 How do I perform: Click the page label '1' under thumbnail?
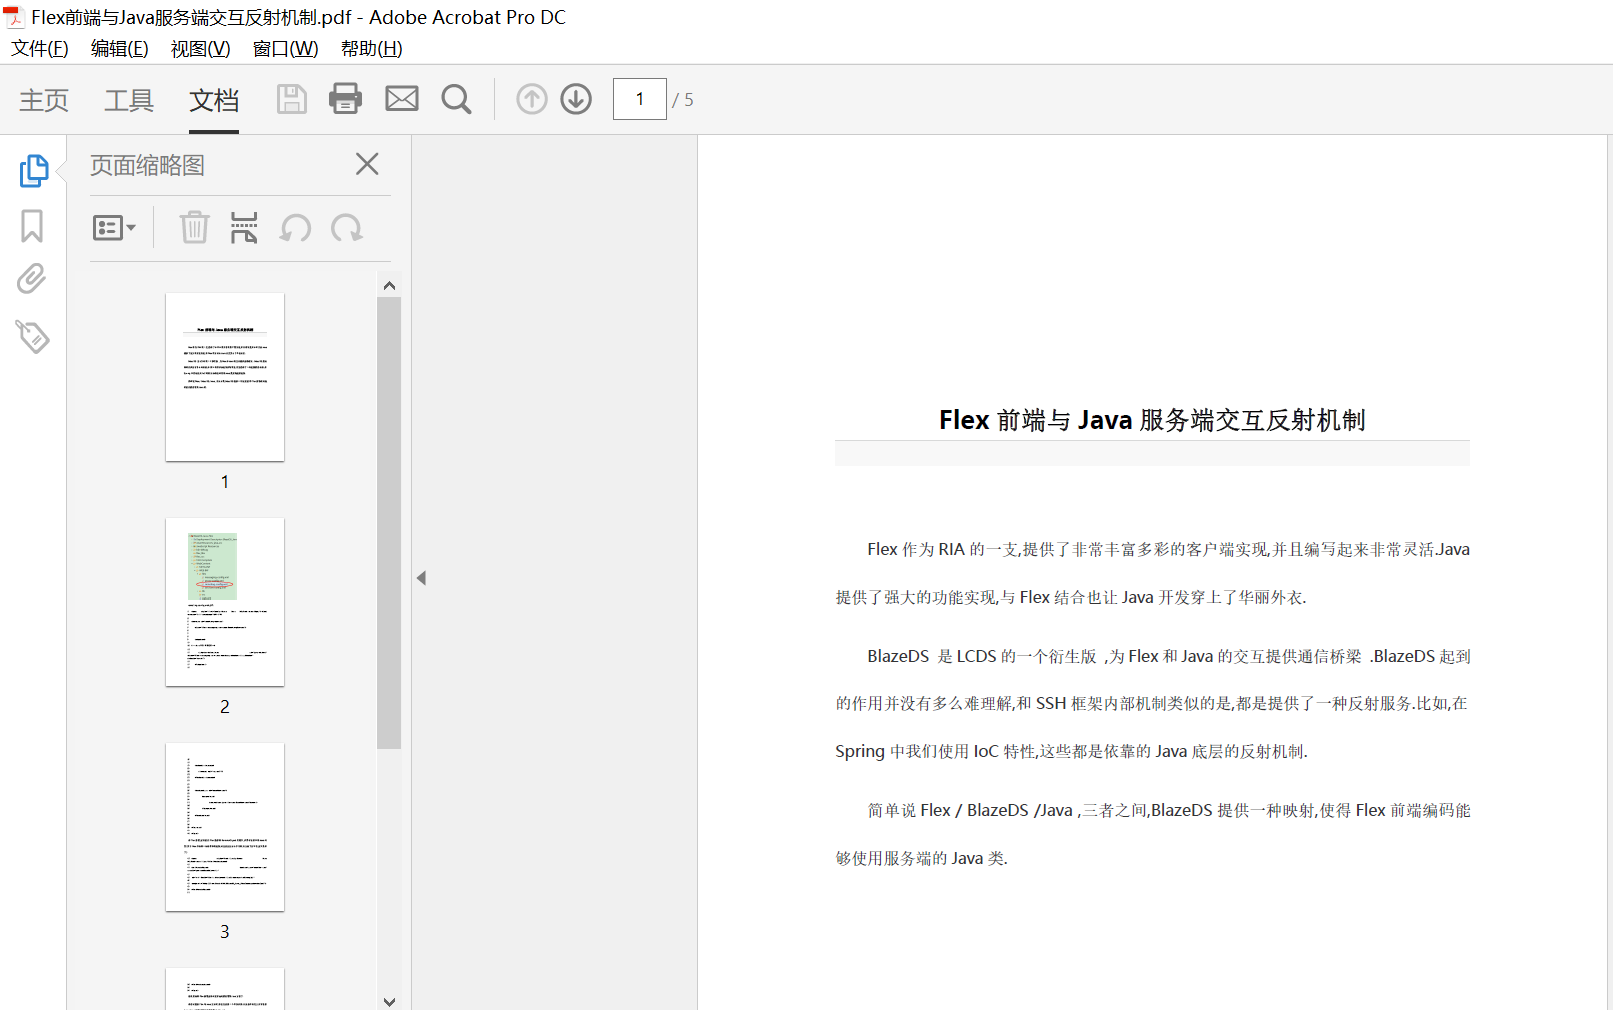click(225, 482)
